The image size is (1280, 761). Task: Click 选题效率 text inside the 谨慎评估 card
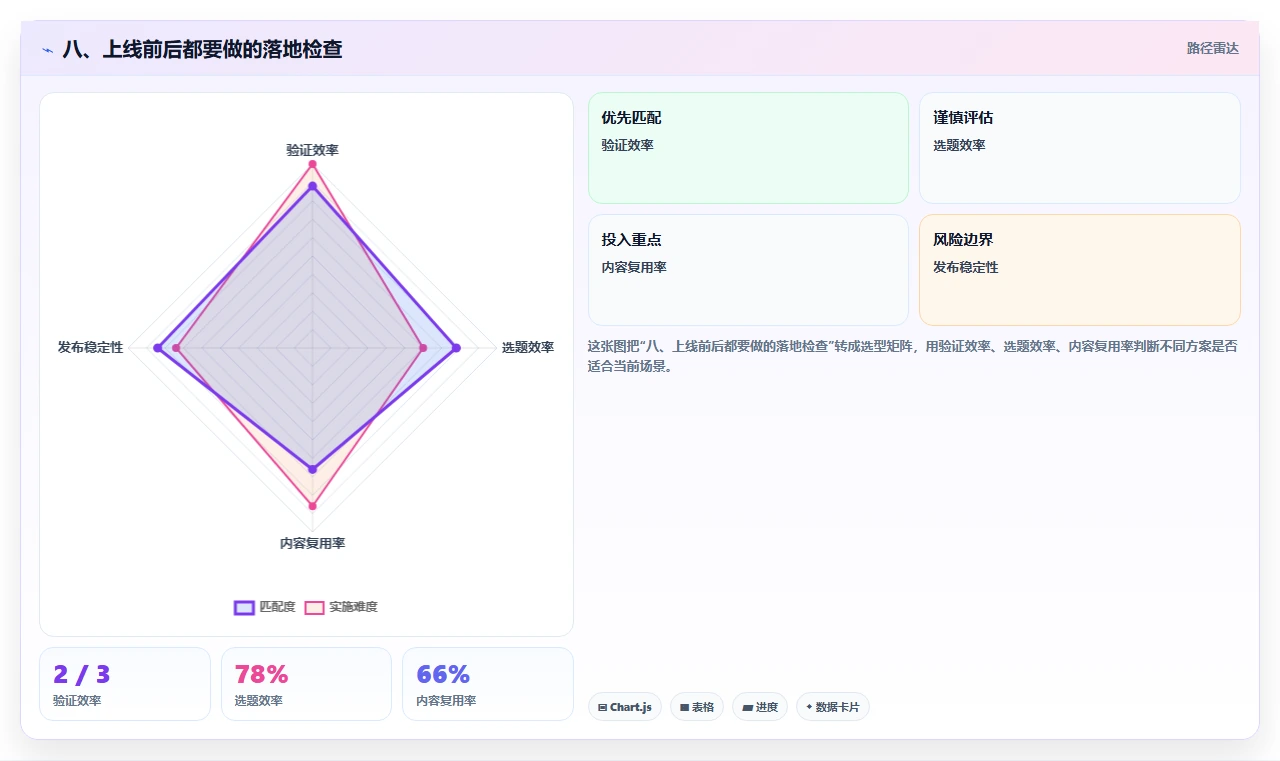[959, 145]
